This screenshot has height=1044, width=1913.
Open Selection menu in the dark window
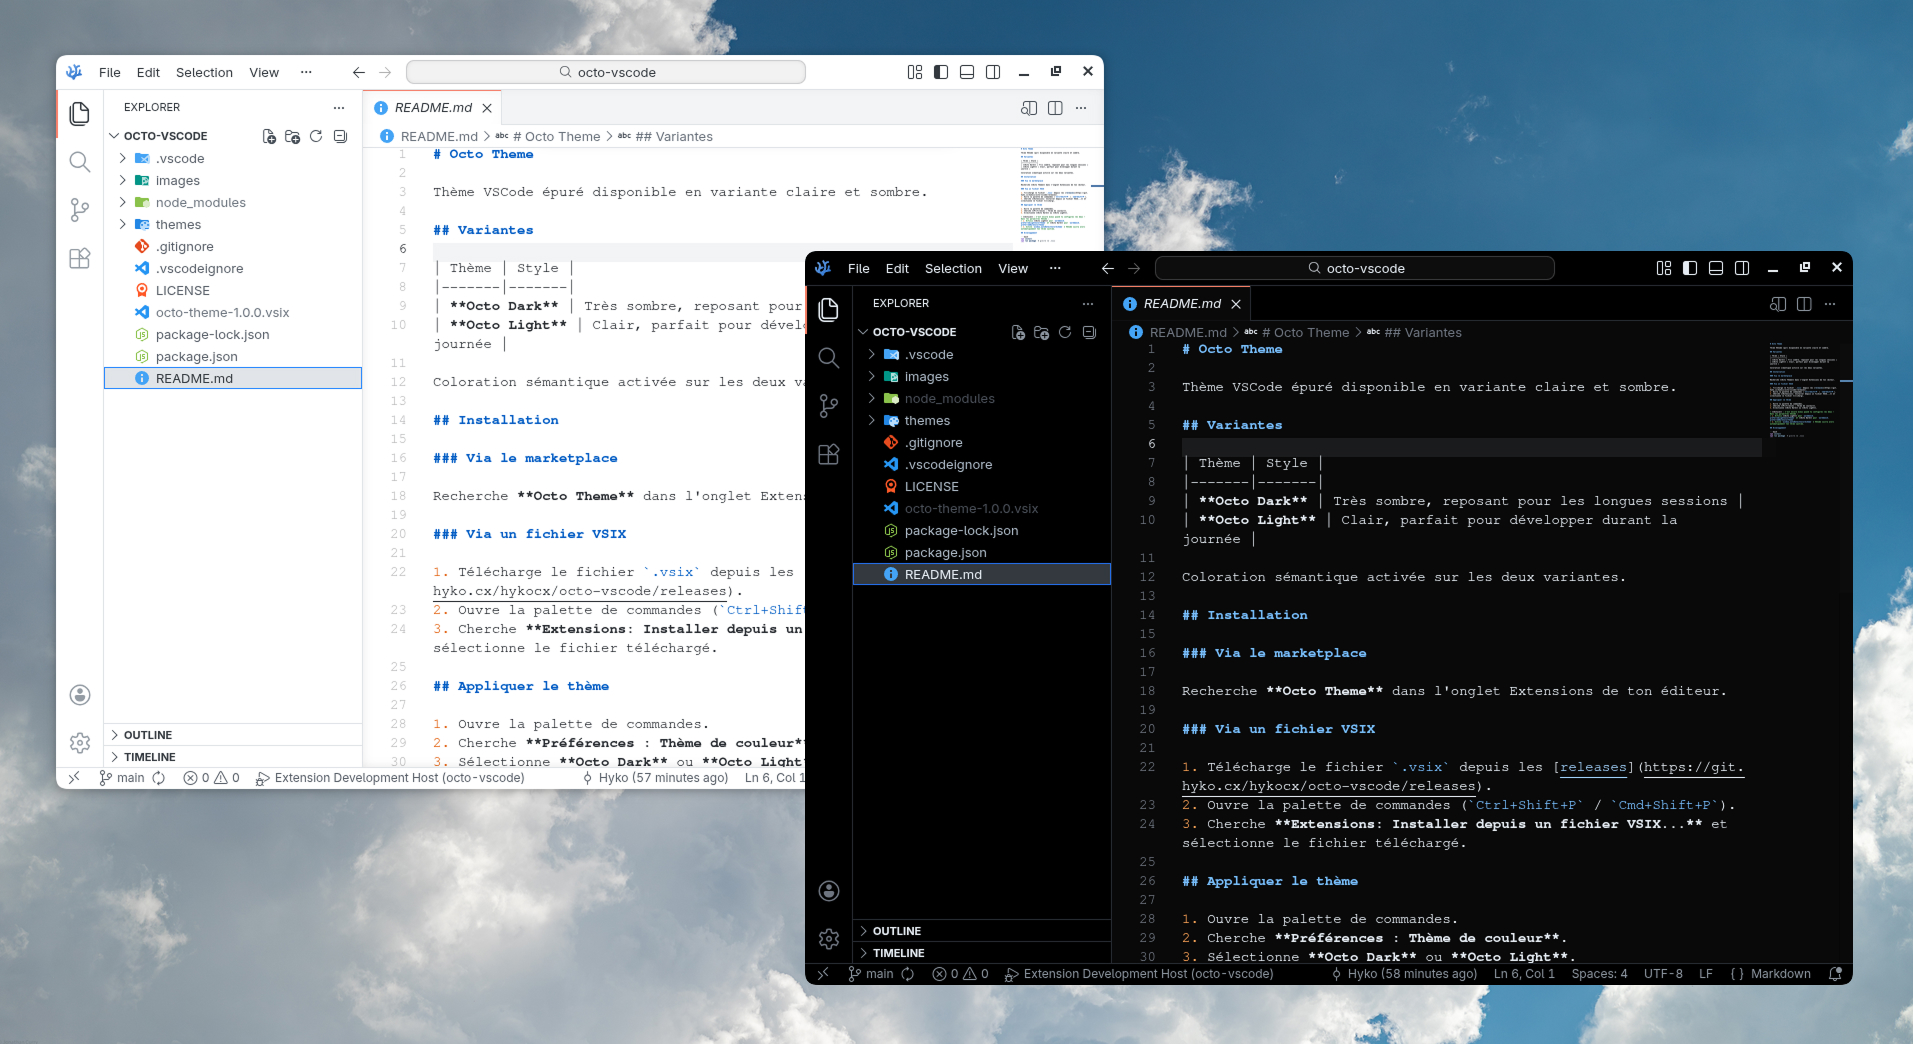[x=952, y=268]
